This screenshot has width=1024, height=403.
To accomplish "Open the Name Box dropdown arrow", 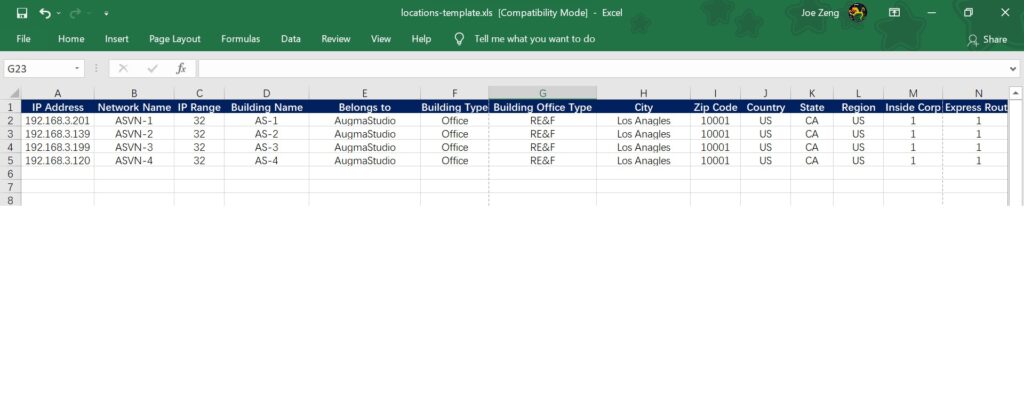I will tap(78, 69).
